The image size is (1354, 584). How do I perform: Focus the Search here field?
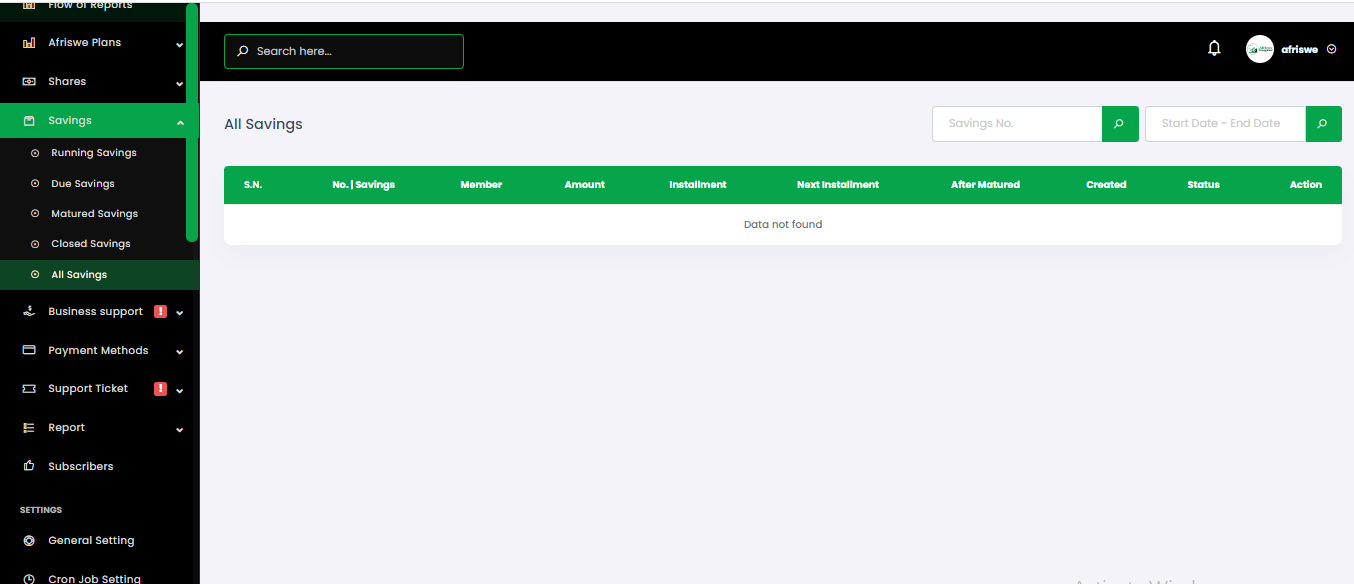pyautogui.click(x=344, y=51)
